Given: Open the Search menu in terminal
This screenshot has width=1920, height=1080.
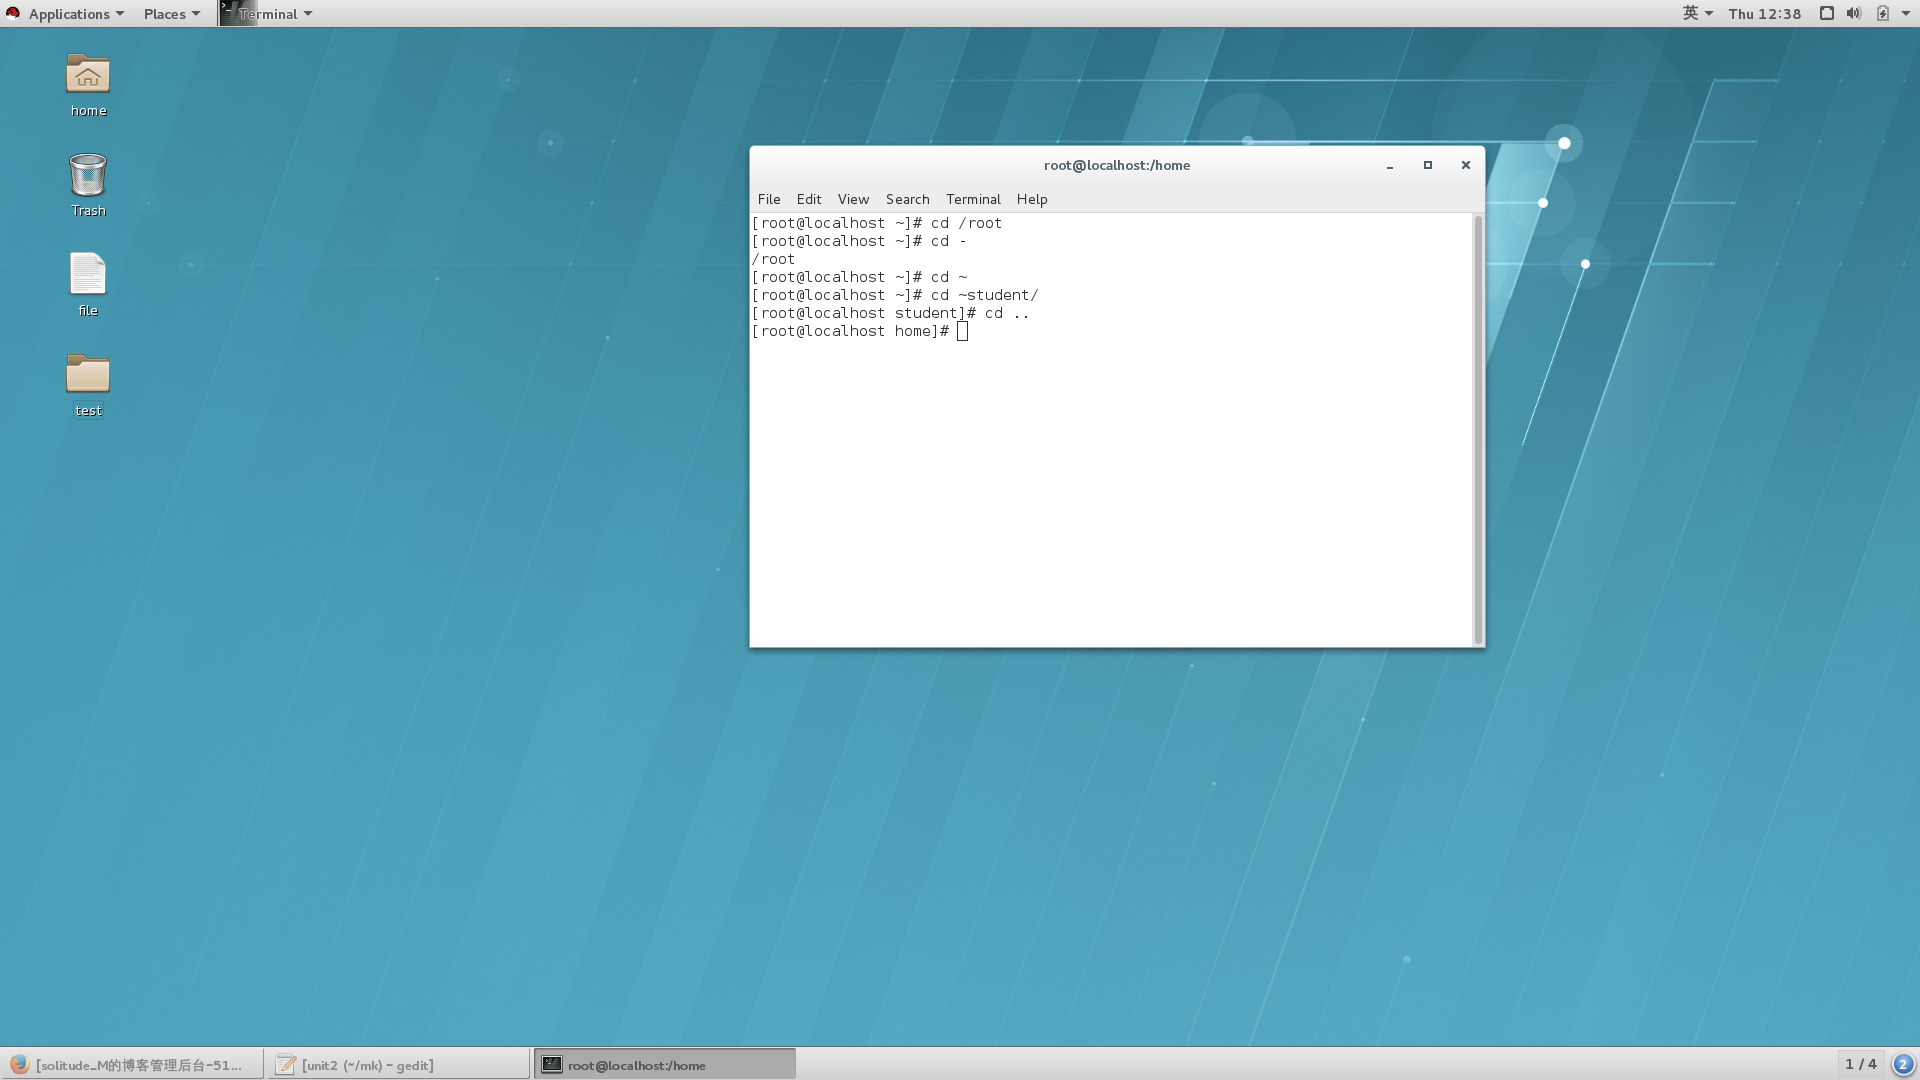Looking at the screenshot, I should click(x=907, y=199).
